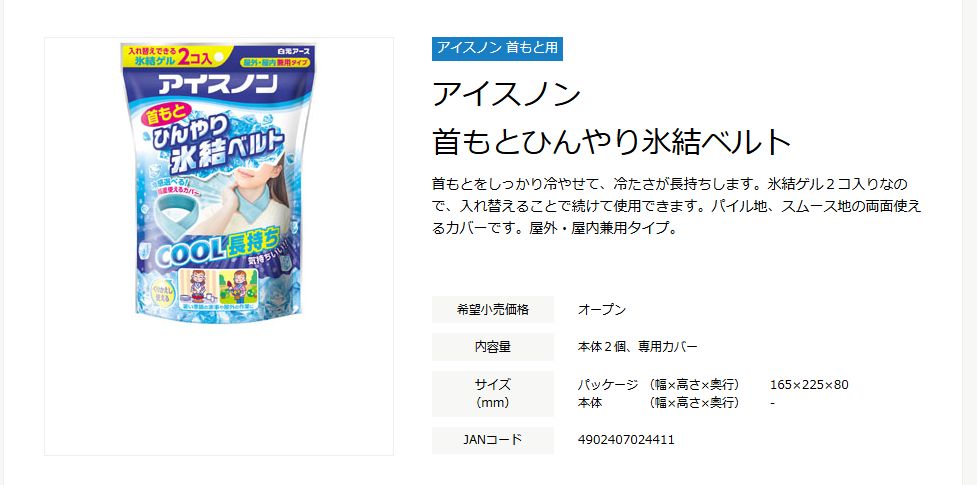Click the JAN code number 4902407024411

pyautogui.click(x=626, y=440)
